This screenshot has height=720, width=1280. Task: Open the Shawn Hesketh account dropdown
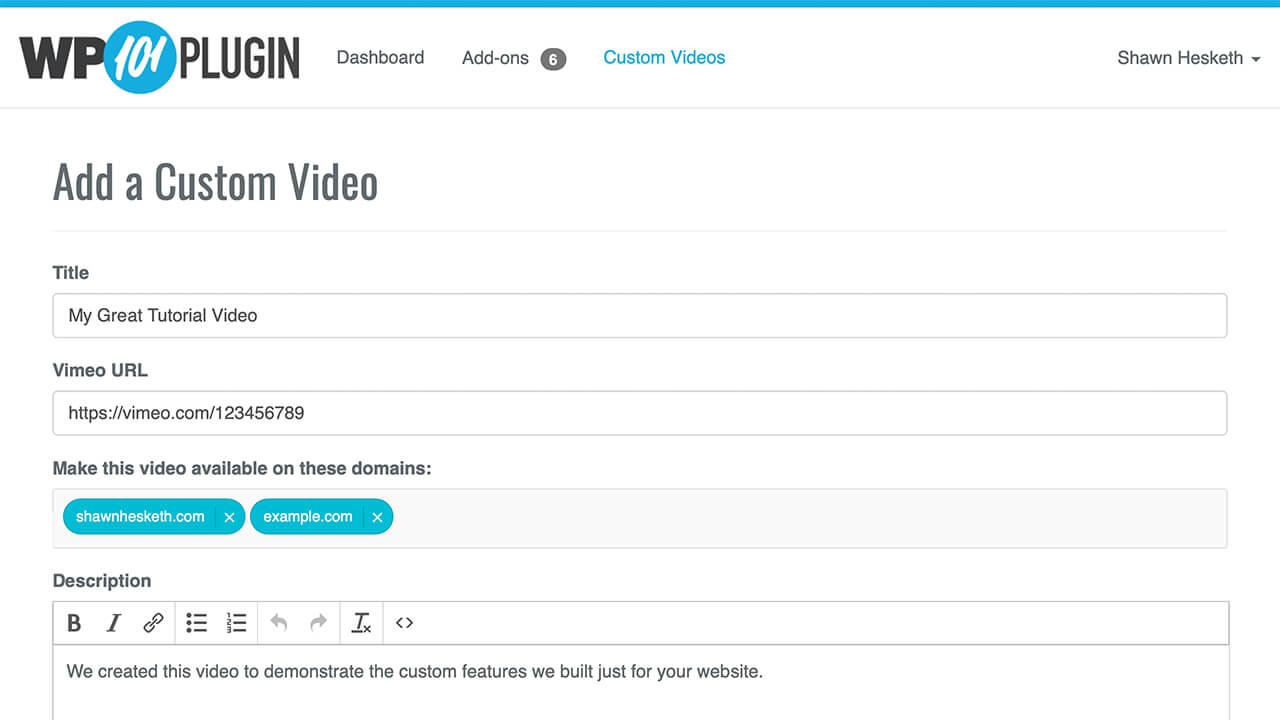coord(1188,58)
